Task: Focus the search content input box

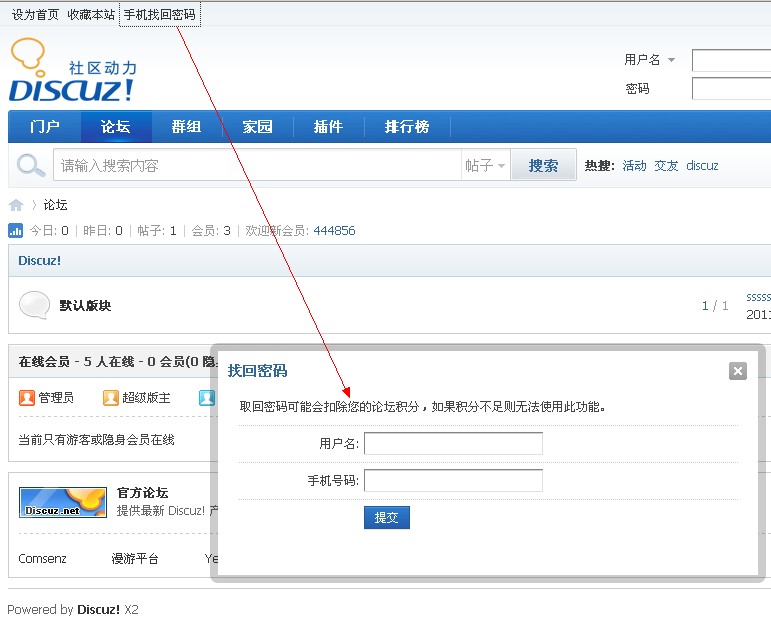Action: click(258, 165)
